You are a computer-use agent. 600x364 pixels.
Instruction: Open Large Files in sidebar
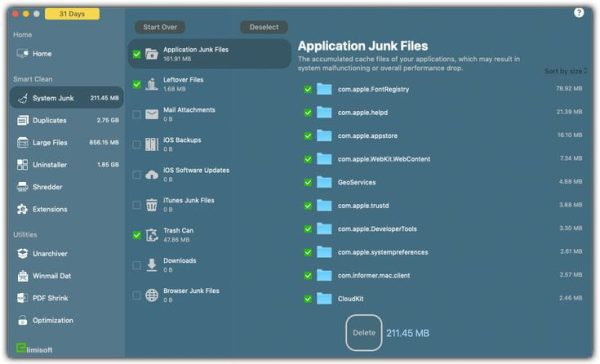coord(67,142)
